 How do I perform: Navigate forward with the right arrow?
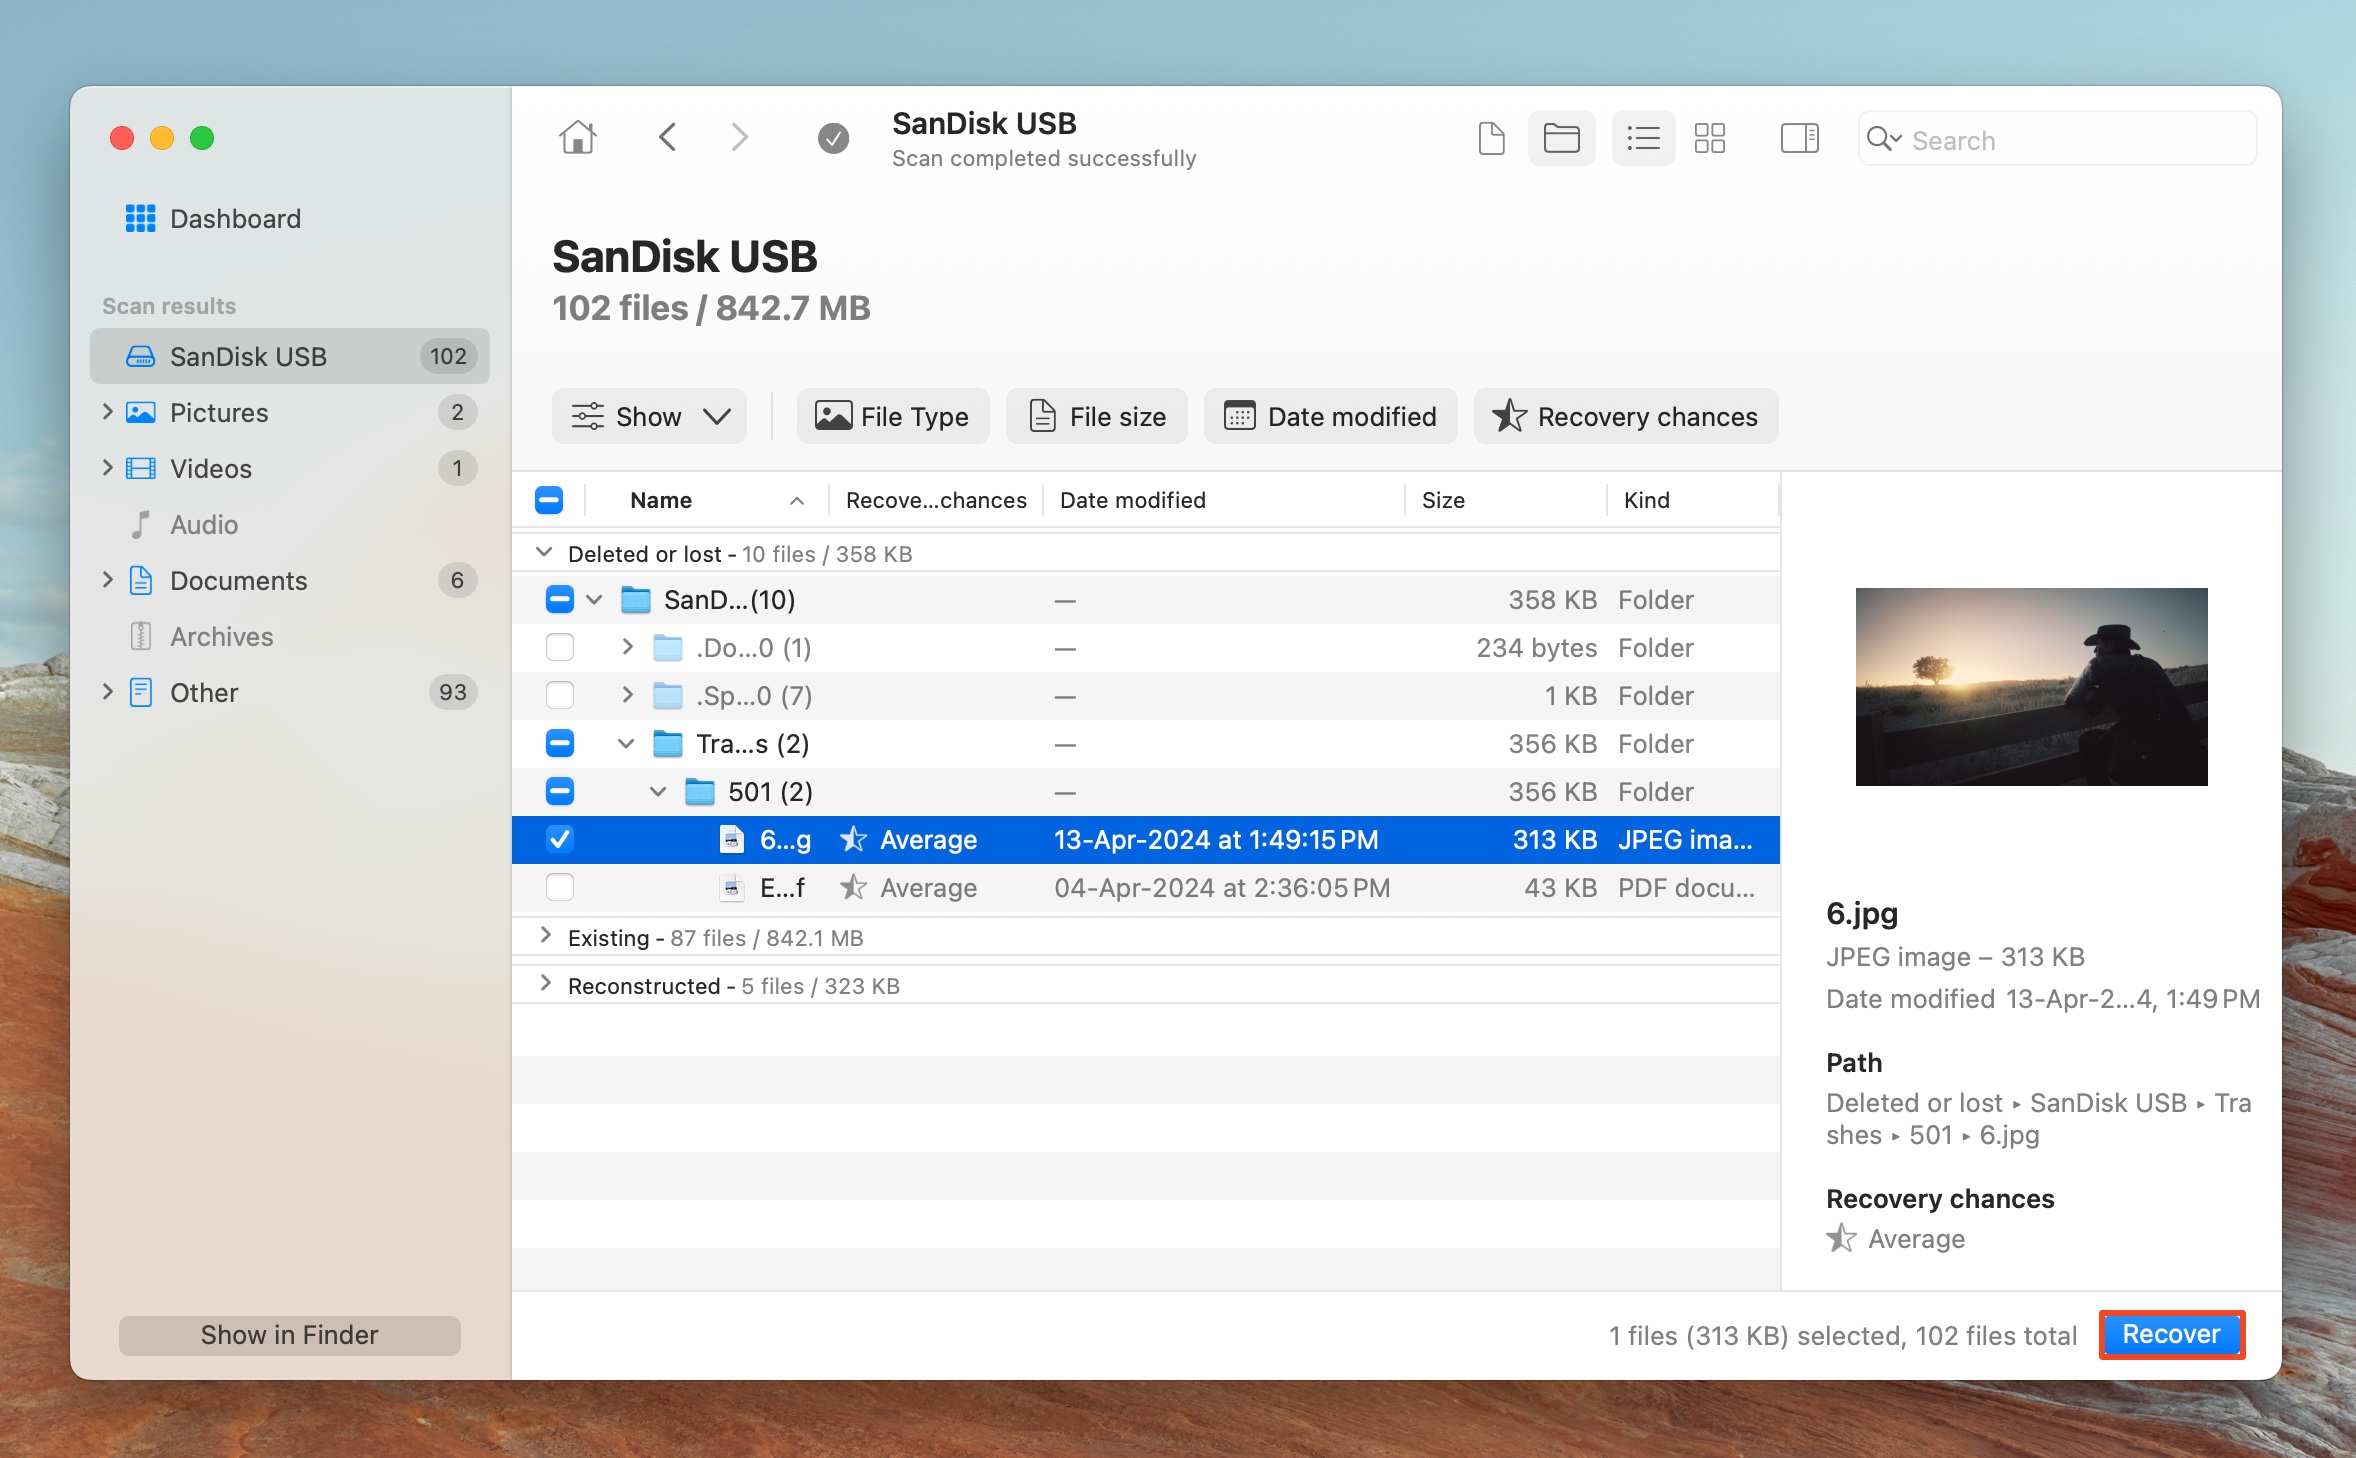point(739,137)
